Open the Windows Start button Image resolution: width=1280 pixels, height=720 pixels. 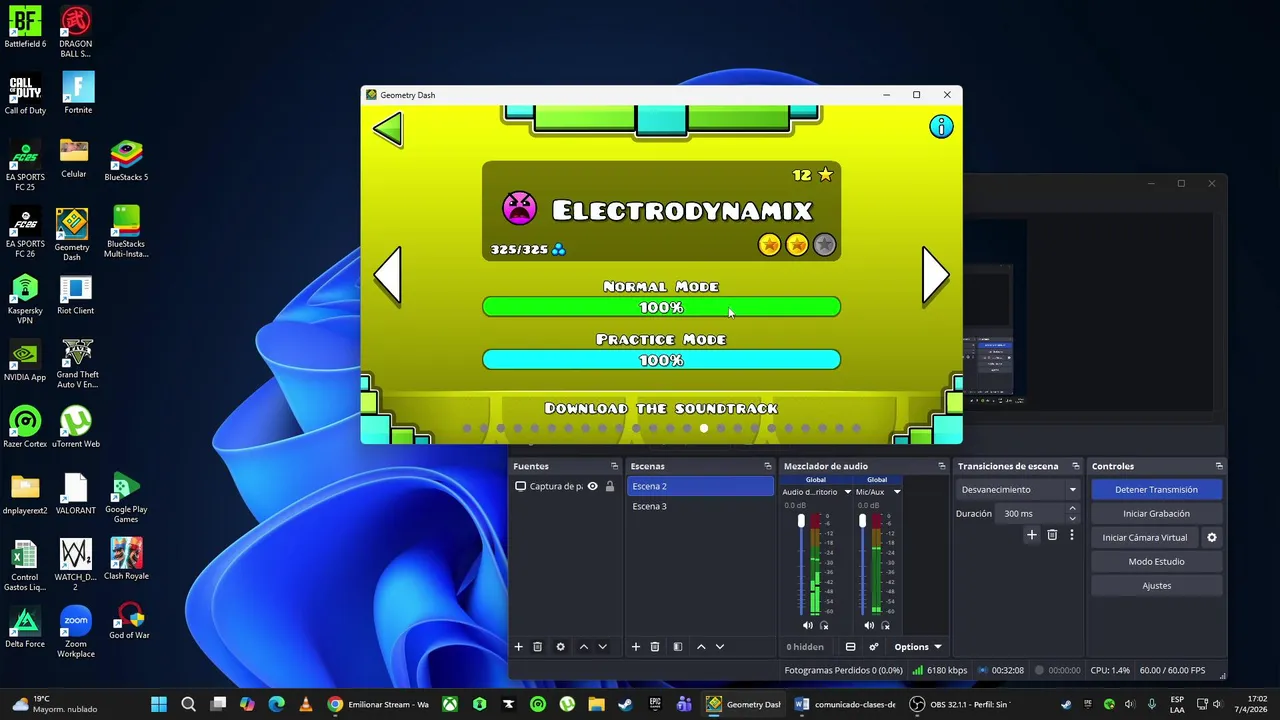[x=159, y=704]
